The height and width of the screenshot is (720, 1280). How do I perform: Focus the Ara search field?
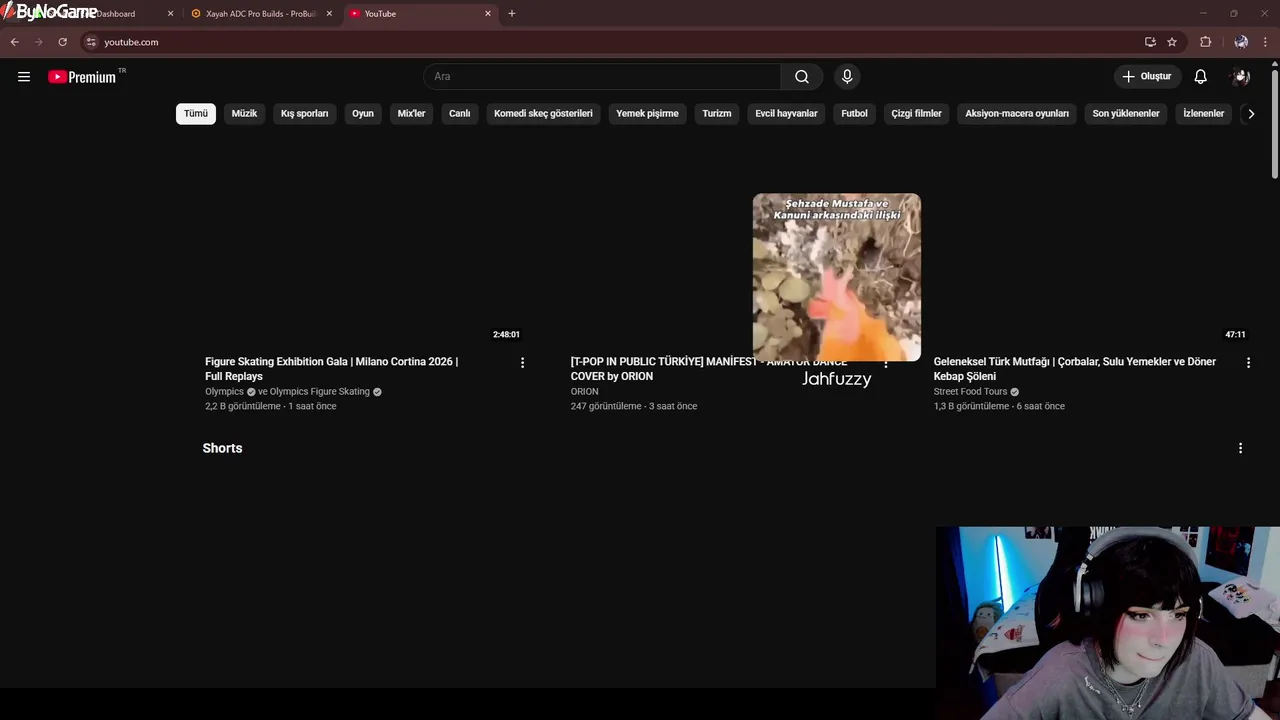pos(602,77)
